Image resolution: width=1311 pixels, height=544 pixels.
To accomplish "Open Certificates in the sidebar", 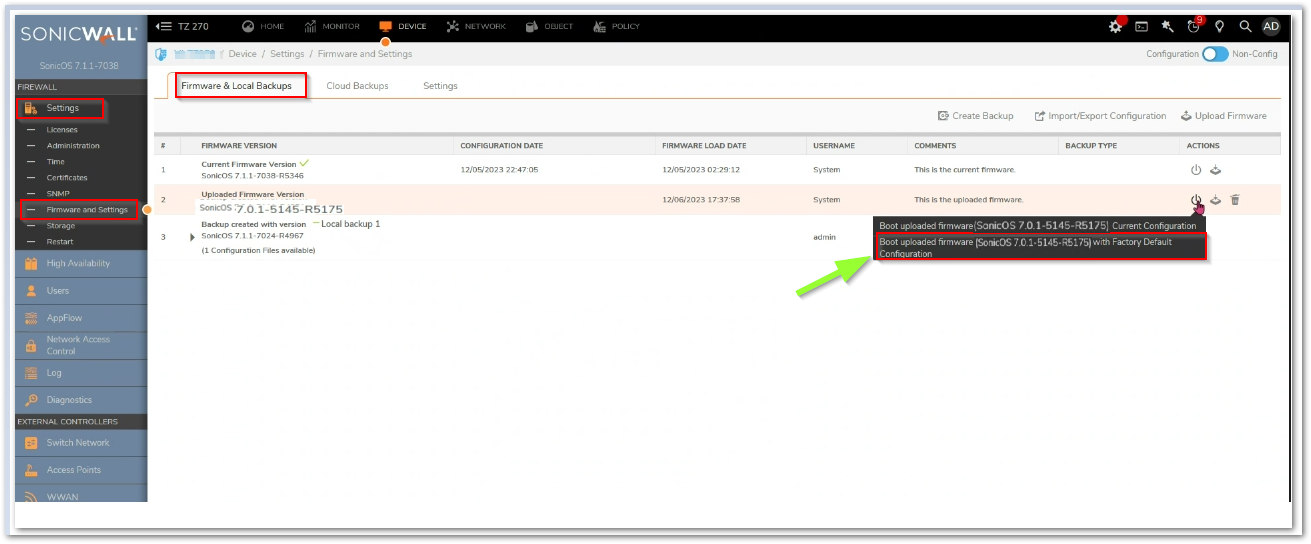I will point(67,178).
